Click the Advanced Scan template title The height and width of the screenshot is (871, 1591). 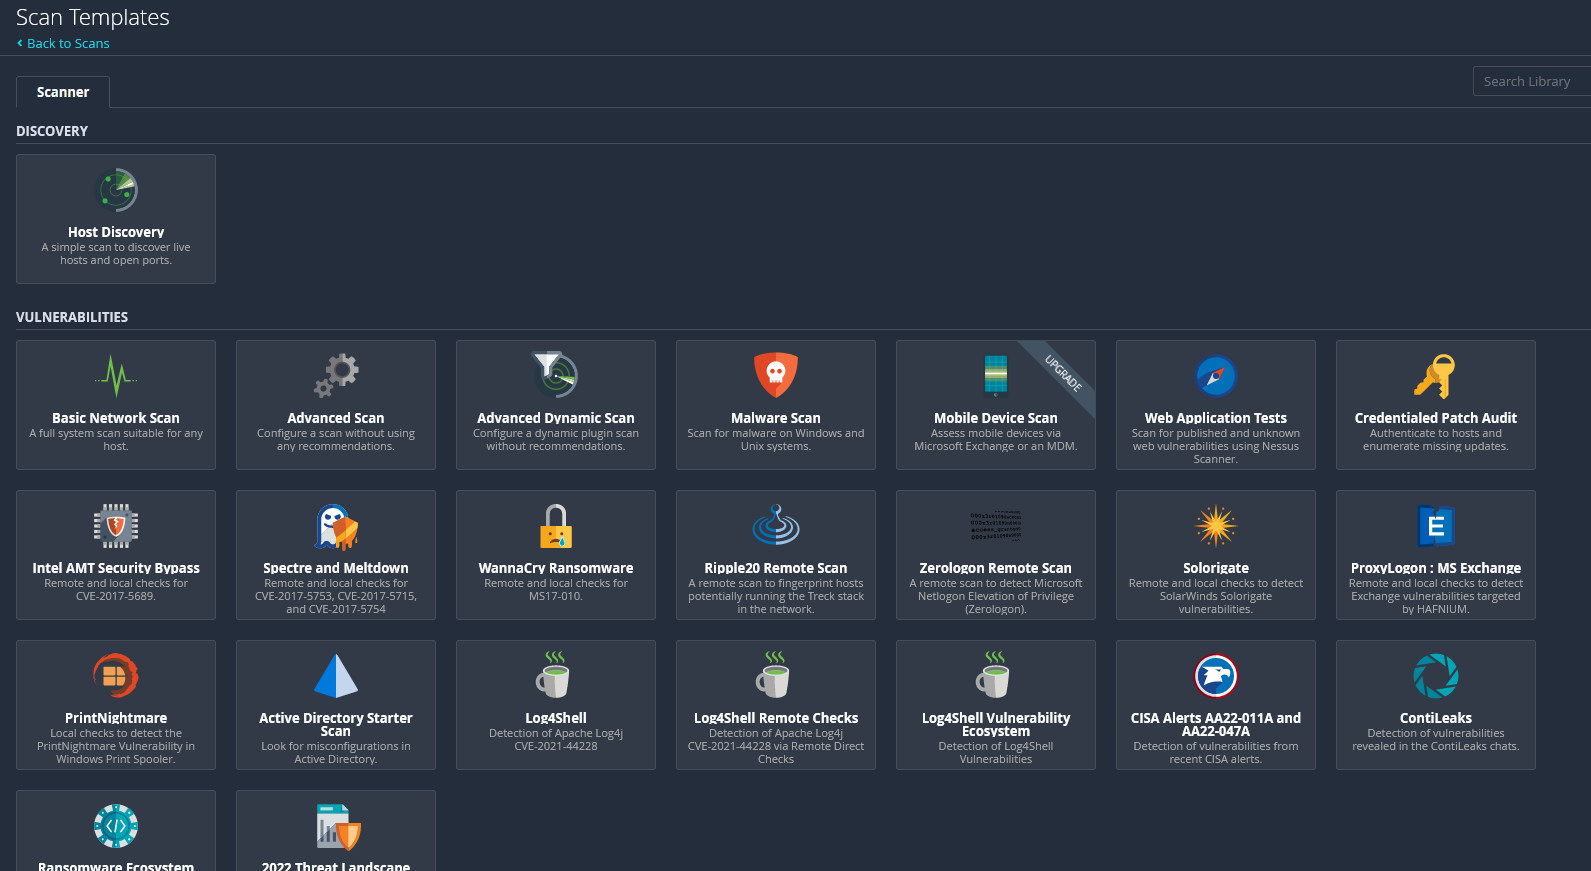[336, 418]
